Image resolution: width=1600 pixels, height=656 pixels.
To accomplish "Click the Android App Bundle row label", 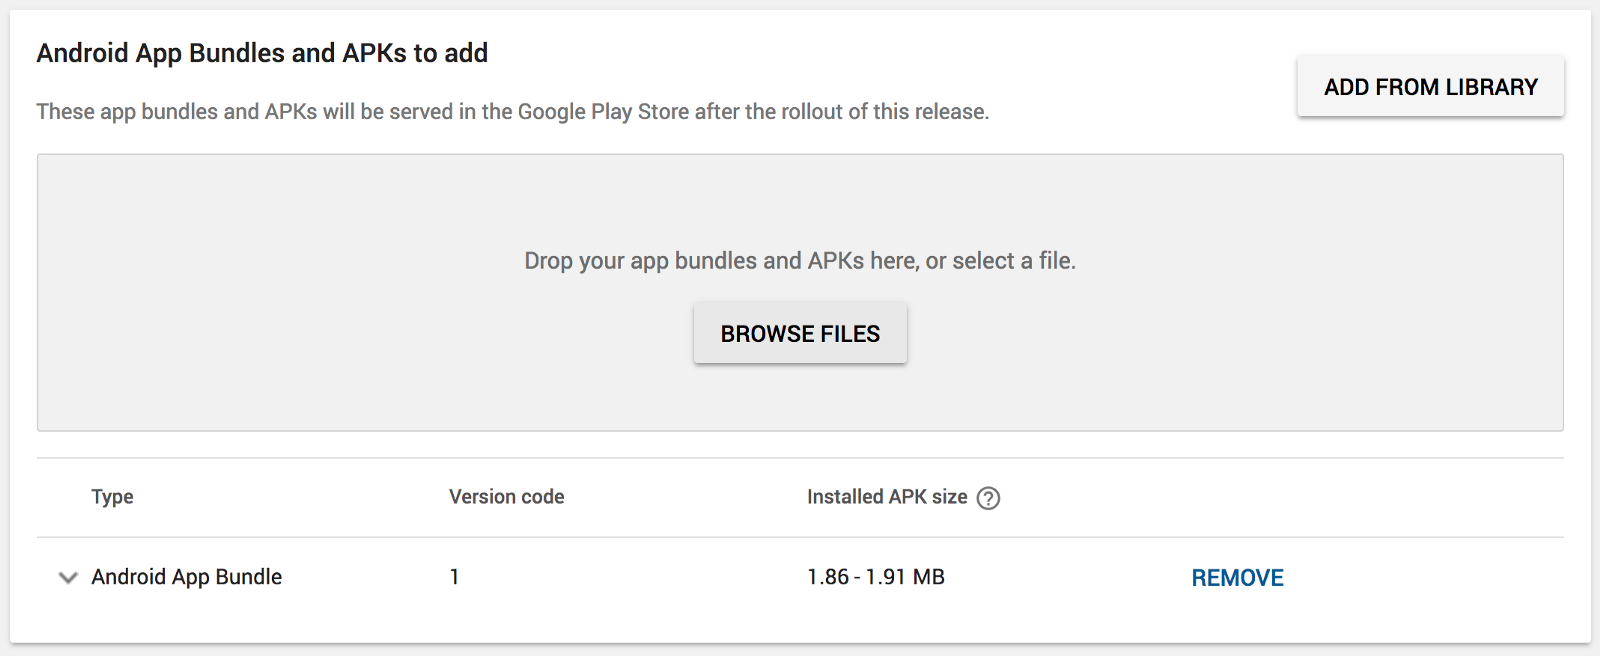I will pyautogui.click(x=187, y=577).
